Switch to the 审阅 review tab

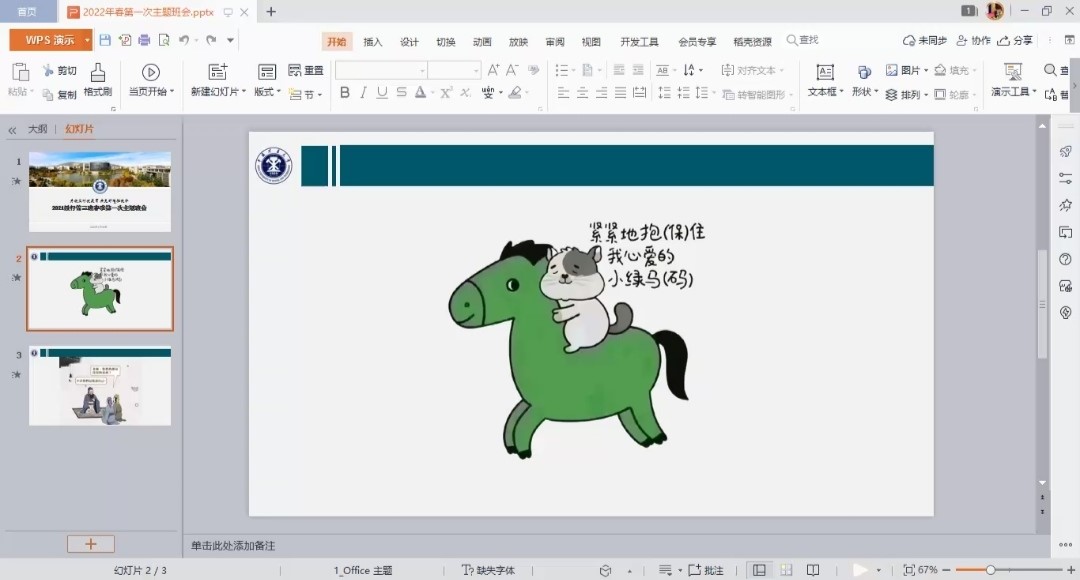[554, 41]
